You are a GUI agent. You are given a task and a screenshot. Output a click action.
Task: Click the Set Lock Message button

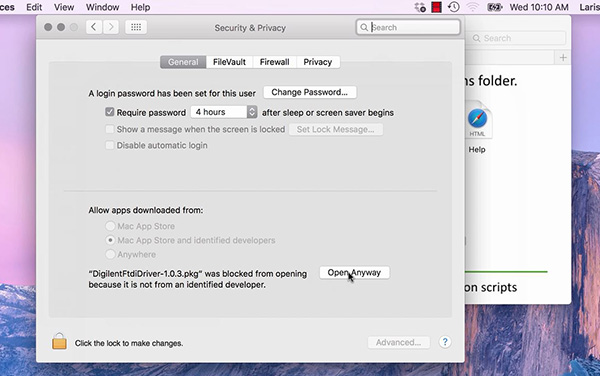(x=336, y=129)
